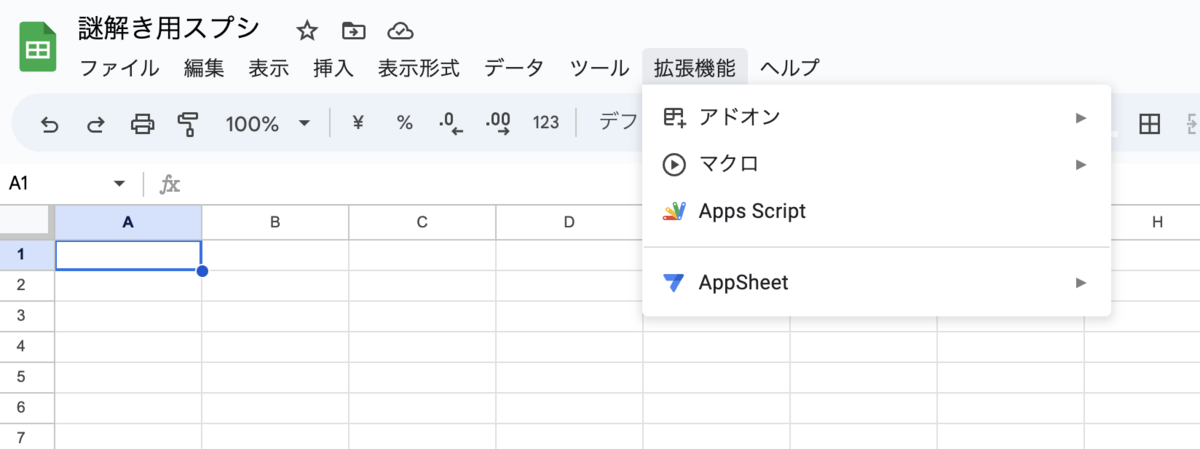This screenshot has width=1200, height=449.
Task: Print the spreadsheet
Action: tap(143, 124)
